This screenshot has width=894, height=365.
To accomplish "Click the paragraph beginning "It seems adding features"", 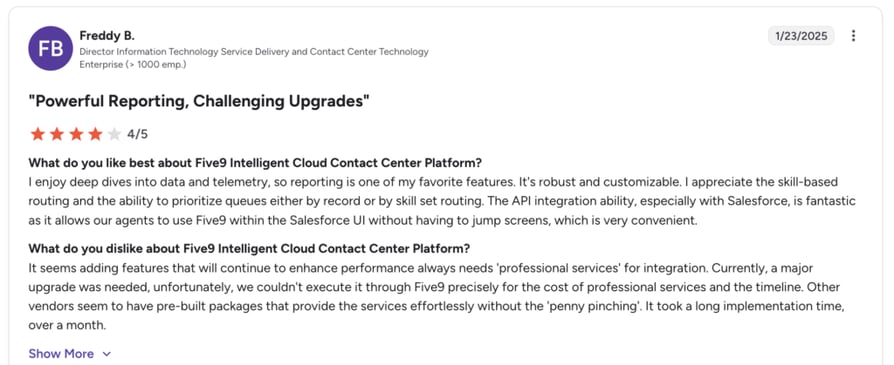I will click(x=436, y=297).
